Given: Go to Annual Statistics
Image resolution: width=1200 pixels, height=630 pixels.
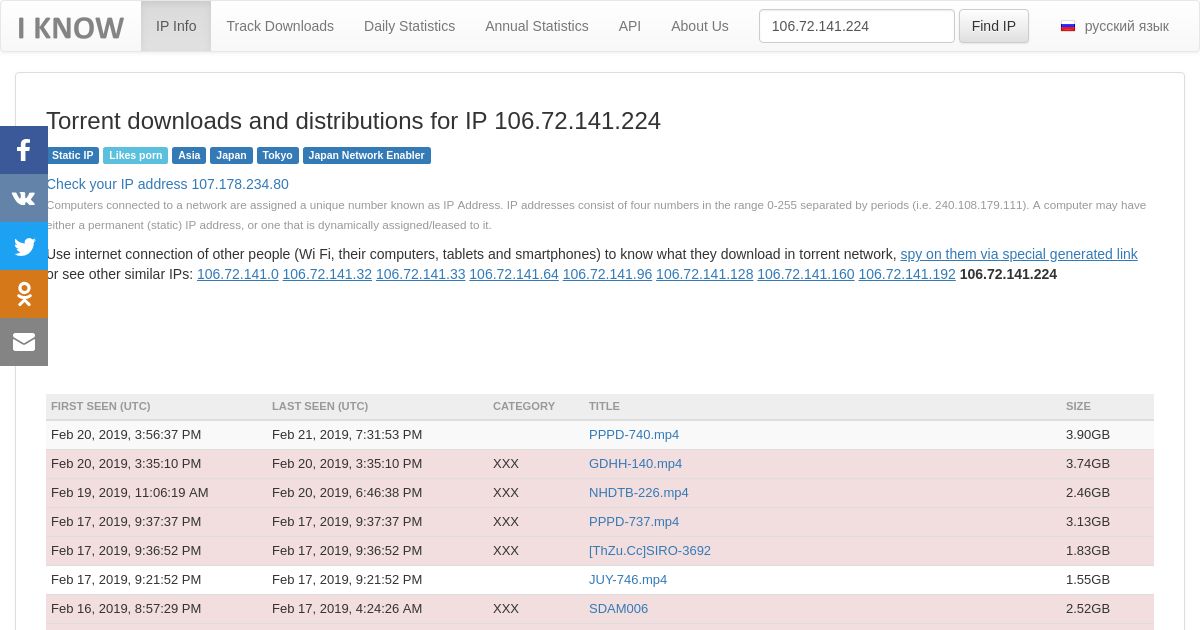Looking at the screenshot, I should [x=536, y=26].
